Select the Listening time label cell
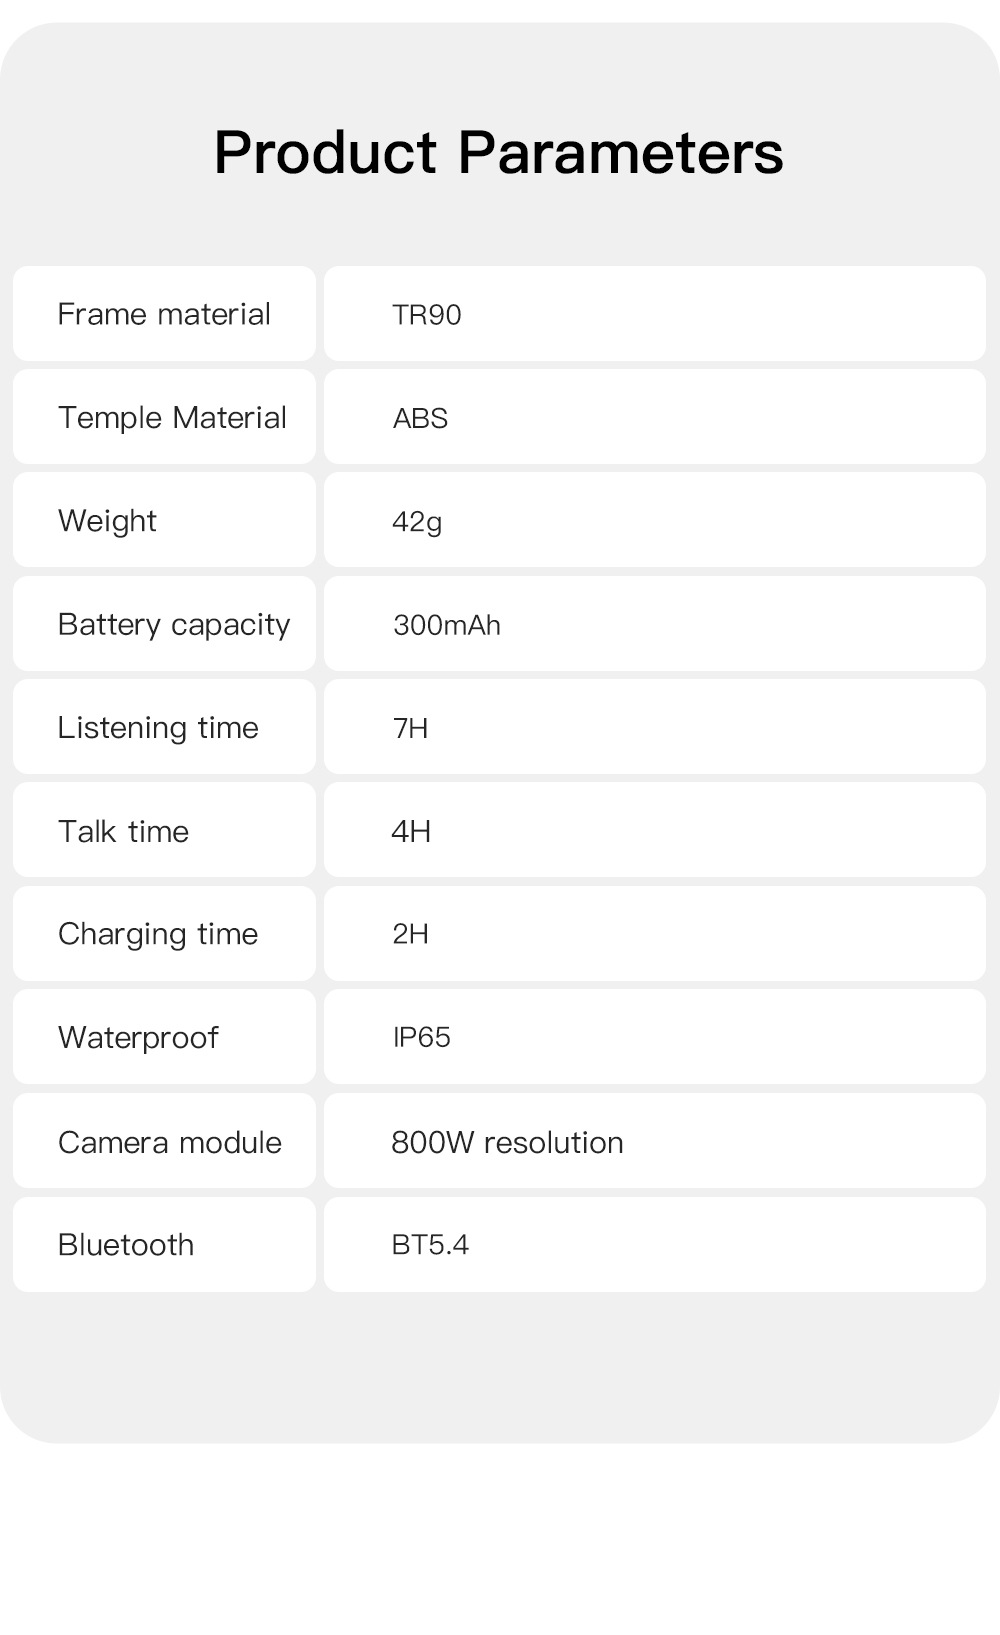Screen dimensions: 1000x1635 pyautogui.click(x=164, y=726)
